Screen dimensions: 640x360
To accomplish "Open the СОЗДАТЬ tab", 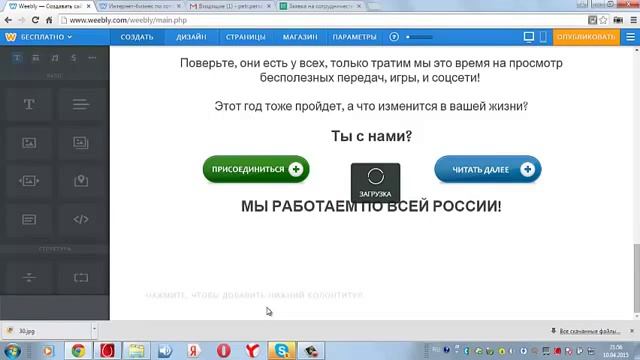I will coord(137,37).
